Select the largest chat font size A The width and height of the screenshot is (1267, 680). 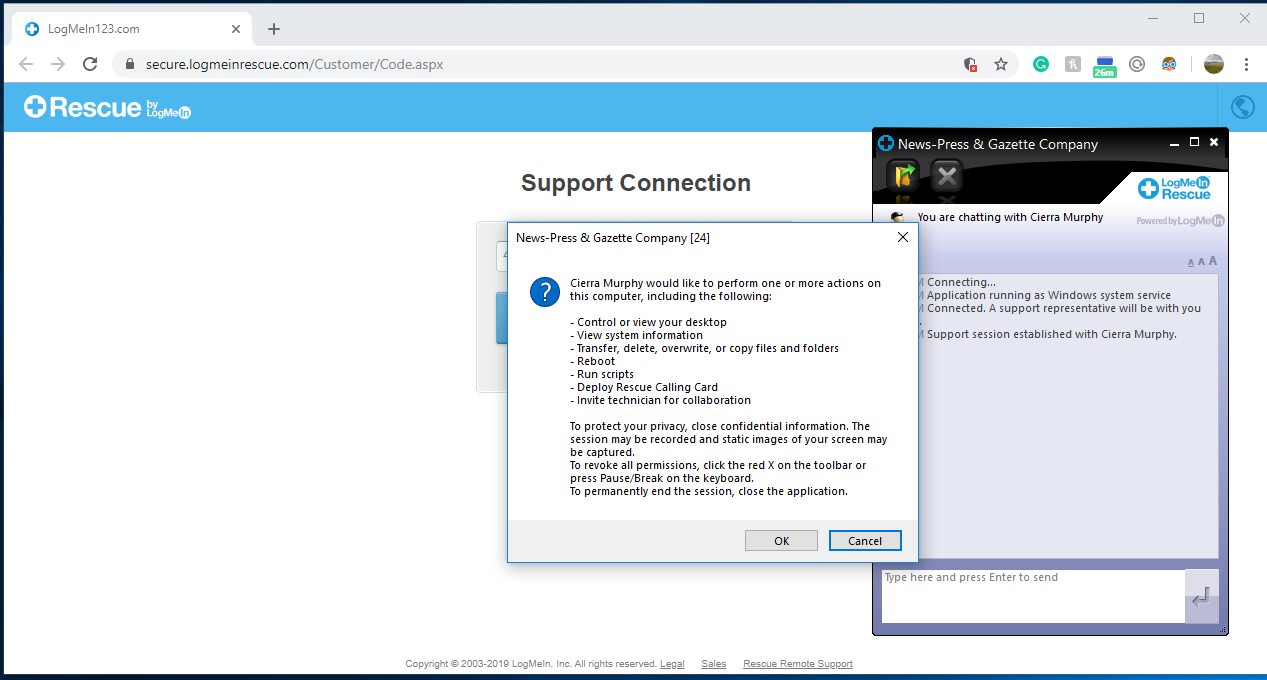point(1213,261)
